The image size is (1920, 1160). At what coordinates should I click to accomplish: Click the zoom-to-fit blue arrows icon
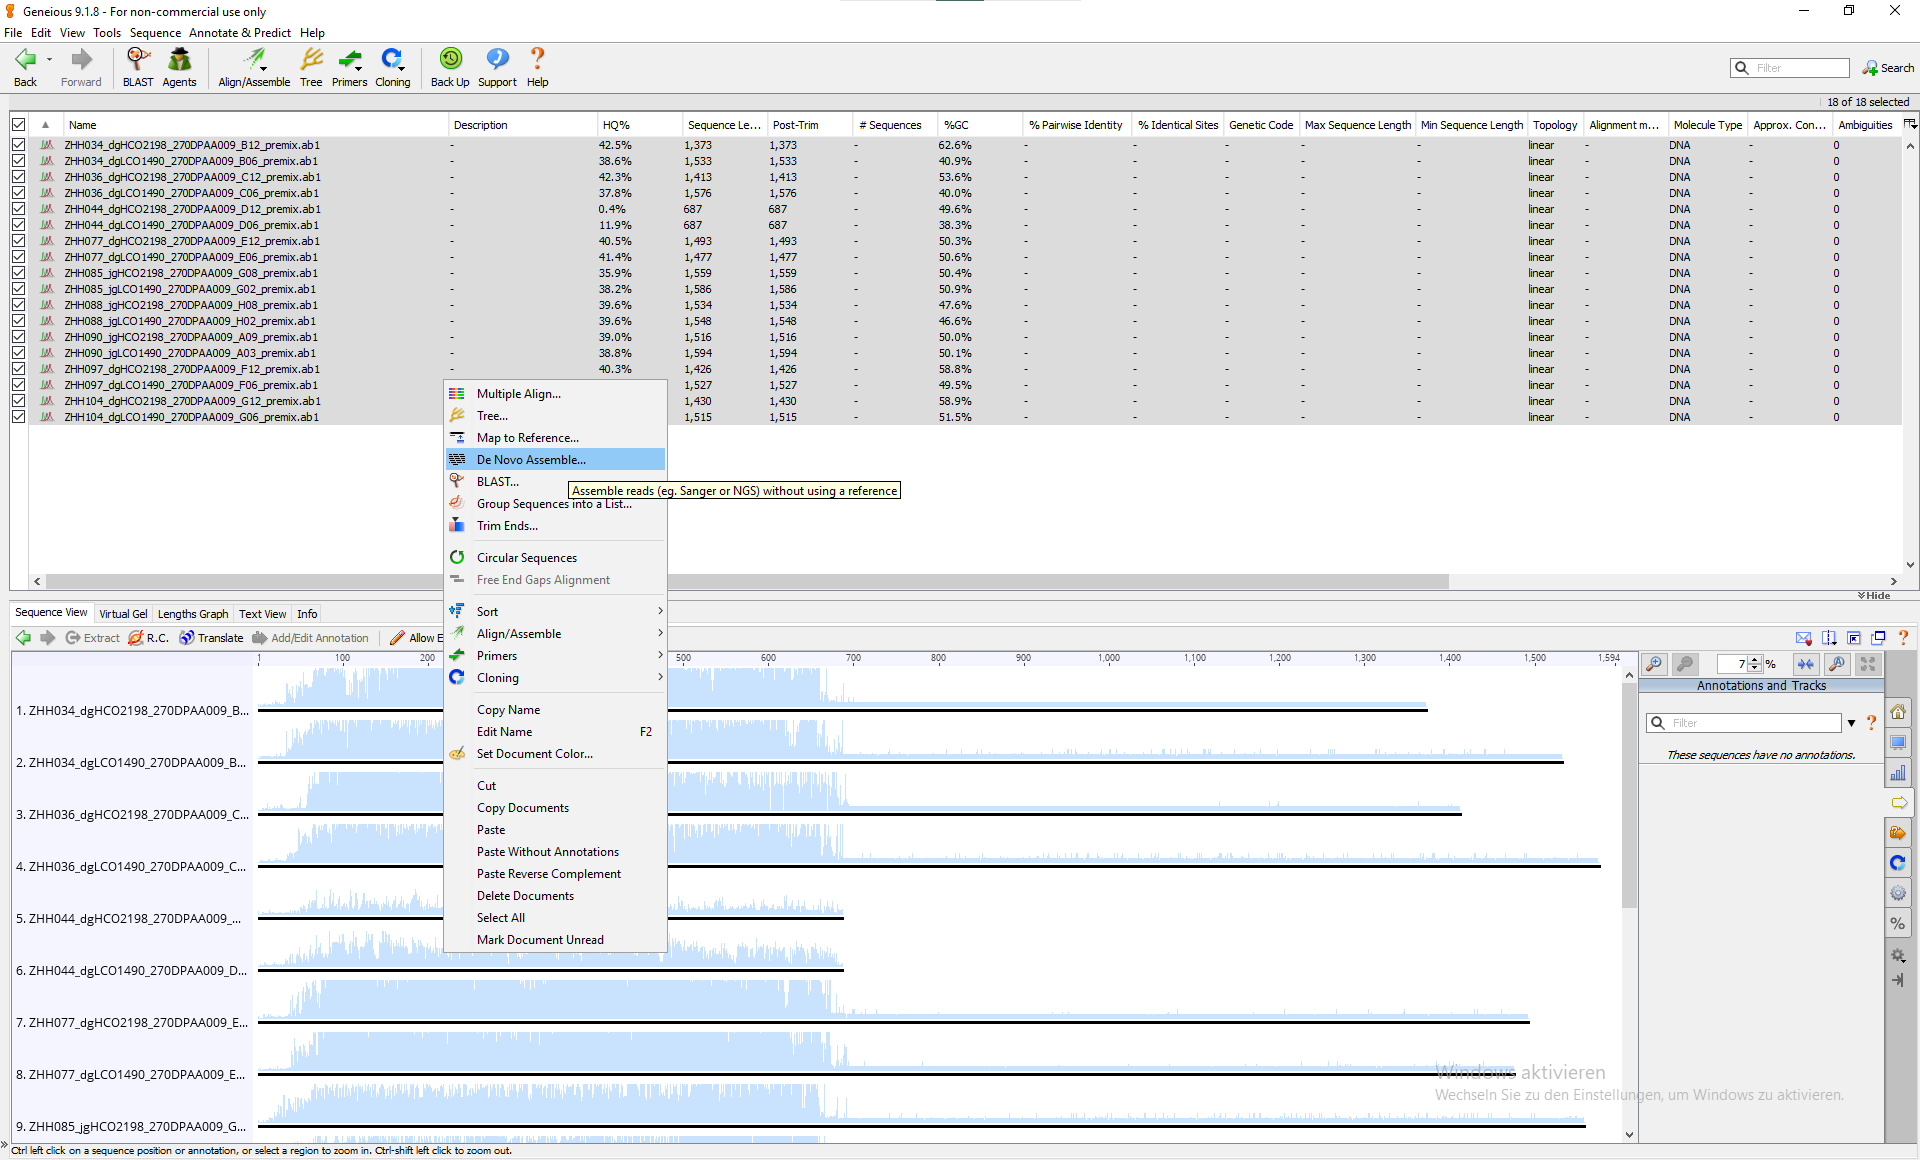click(1805, 664)
